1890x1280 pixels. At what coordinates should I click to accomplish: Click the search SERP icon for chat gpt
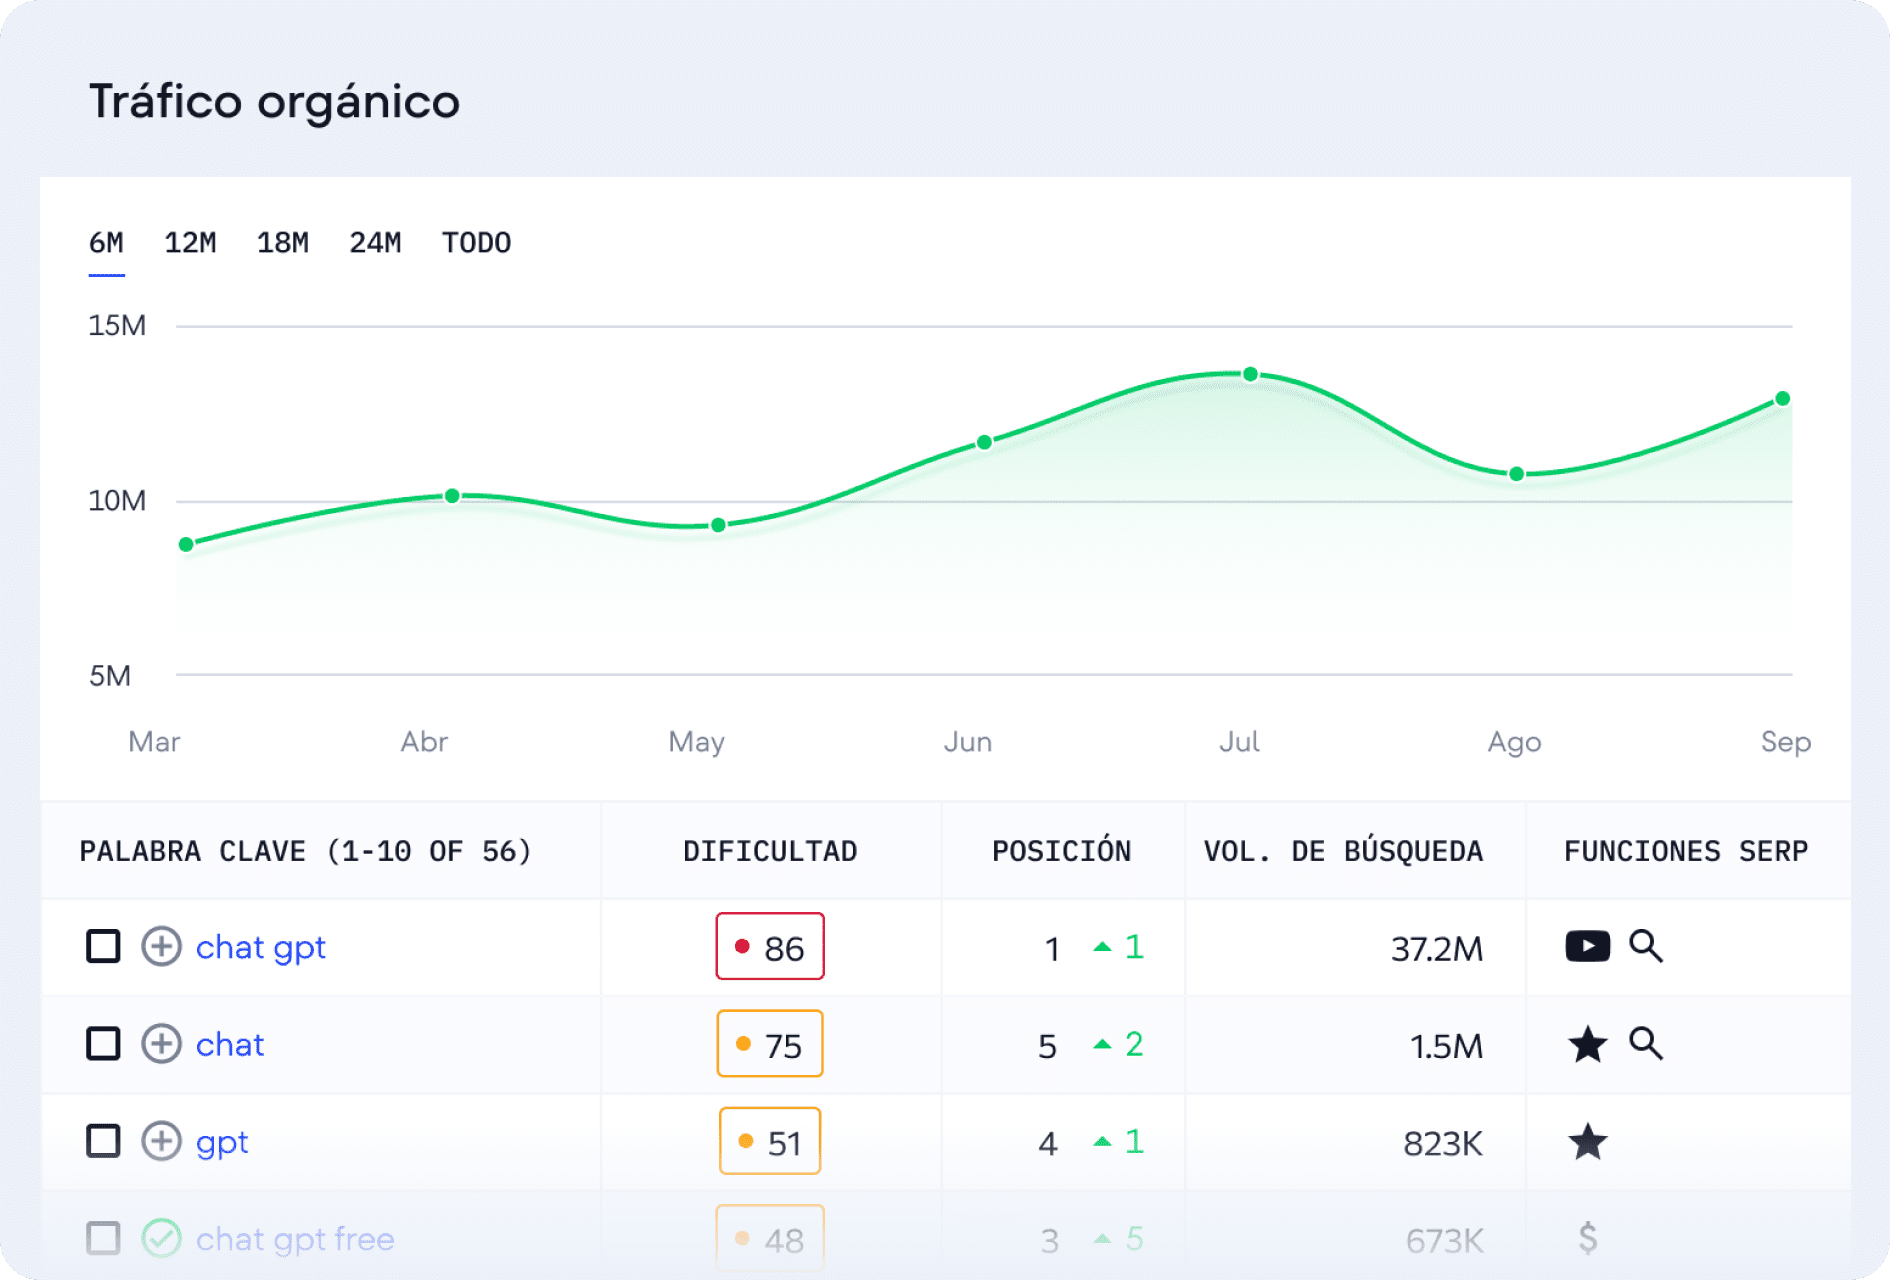1646,946
